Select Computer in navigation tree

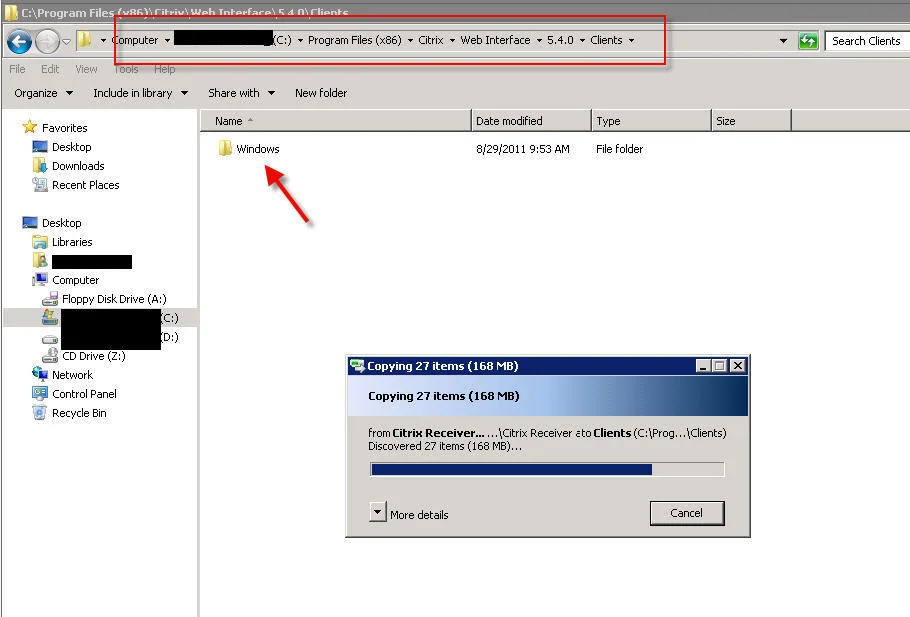click(75, 280)
